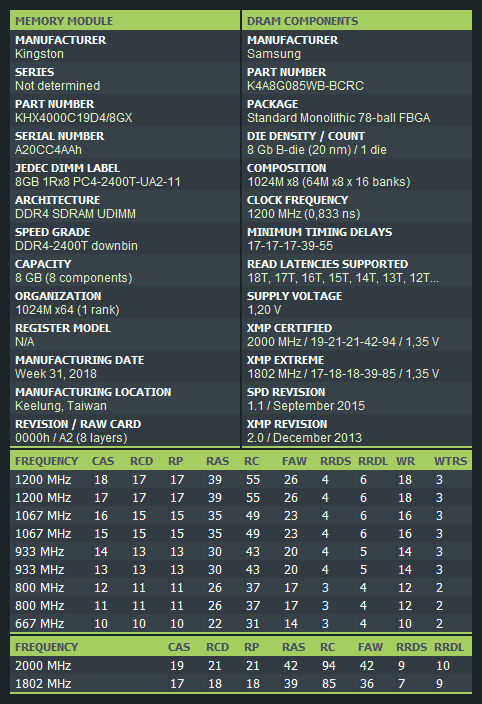Click the RRDL header in XMP table
The height and width of the screenshot is (704, 482).
(448, 647)
